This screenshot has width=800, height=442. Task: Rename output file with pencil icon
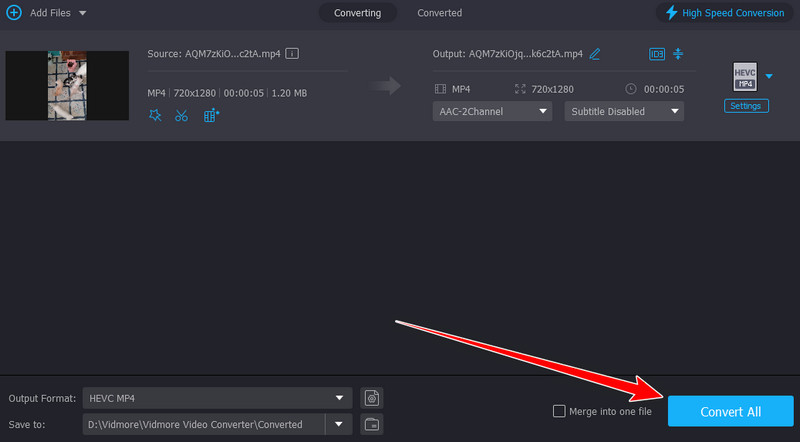pos(596,53)
